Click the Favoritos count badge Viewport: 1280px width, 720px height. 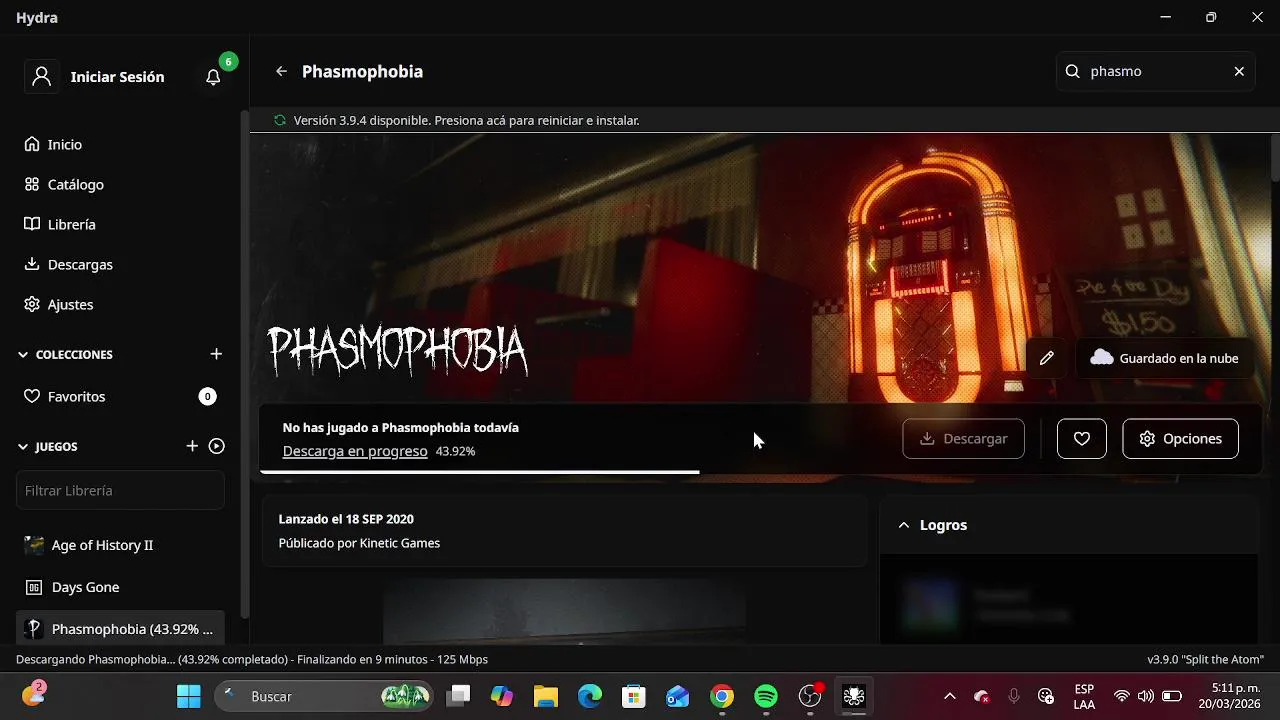[207, 397]
